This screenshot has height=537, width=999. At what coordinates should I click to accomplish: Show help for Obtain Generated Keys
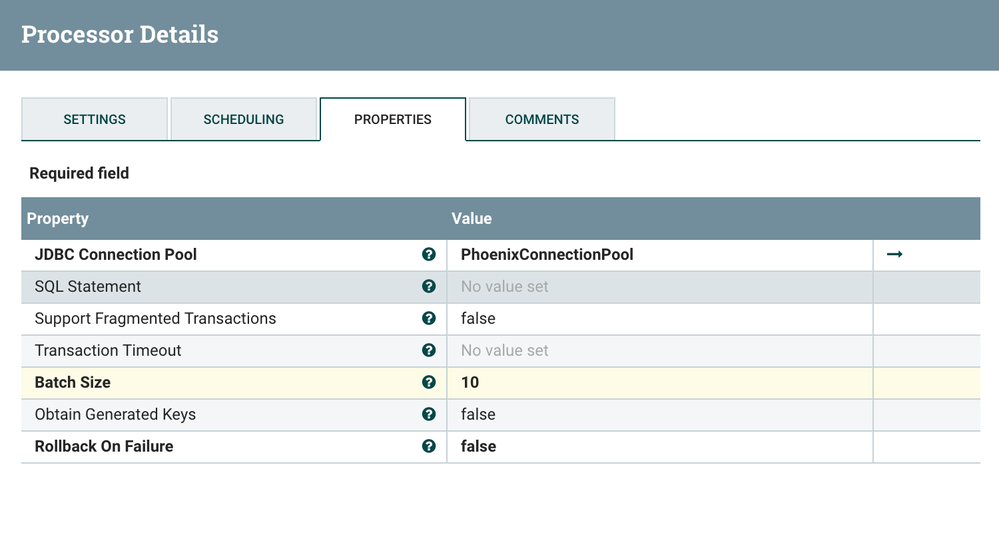pyautogui.click(x=429, y=415)
